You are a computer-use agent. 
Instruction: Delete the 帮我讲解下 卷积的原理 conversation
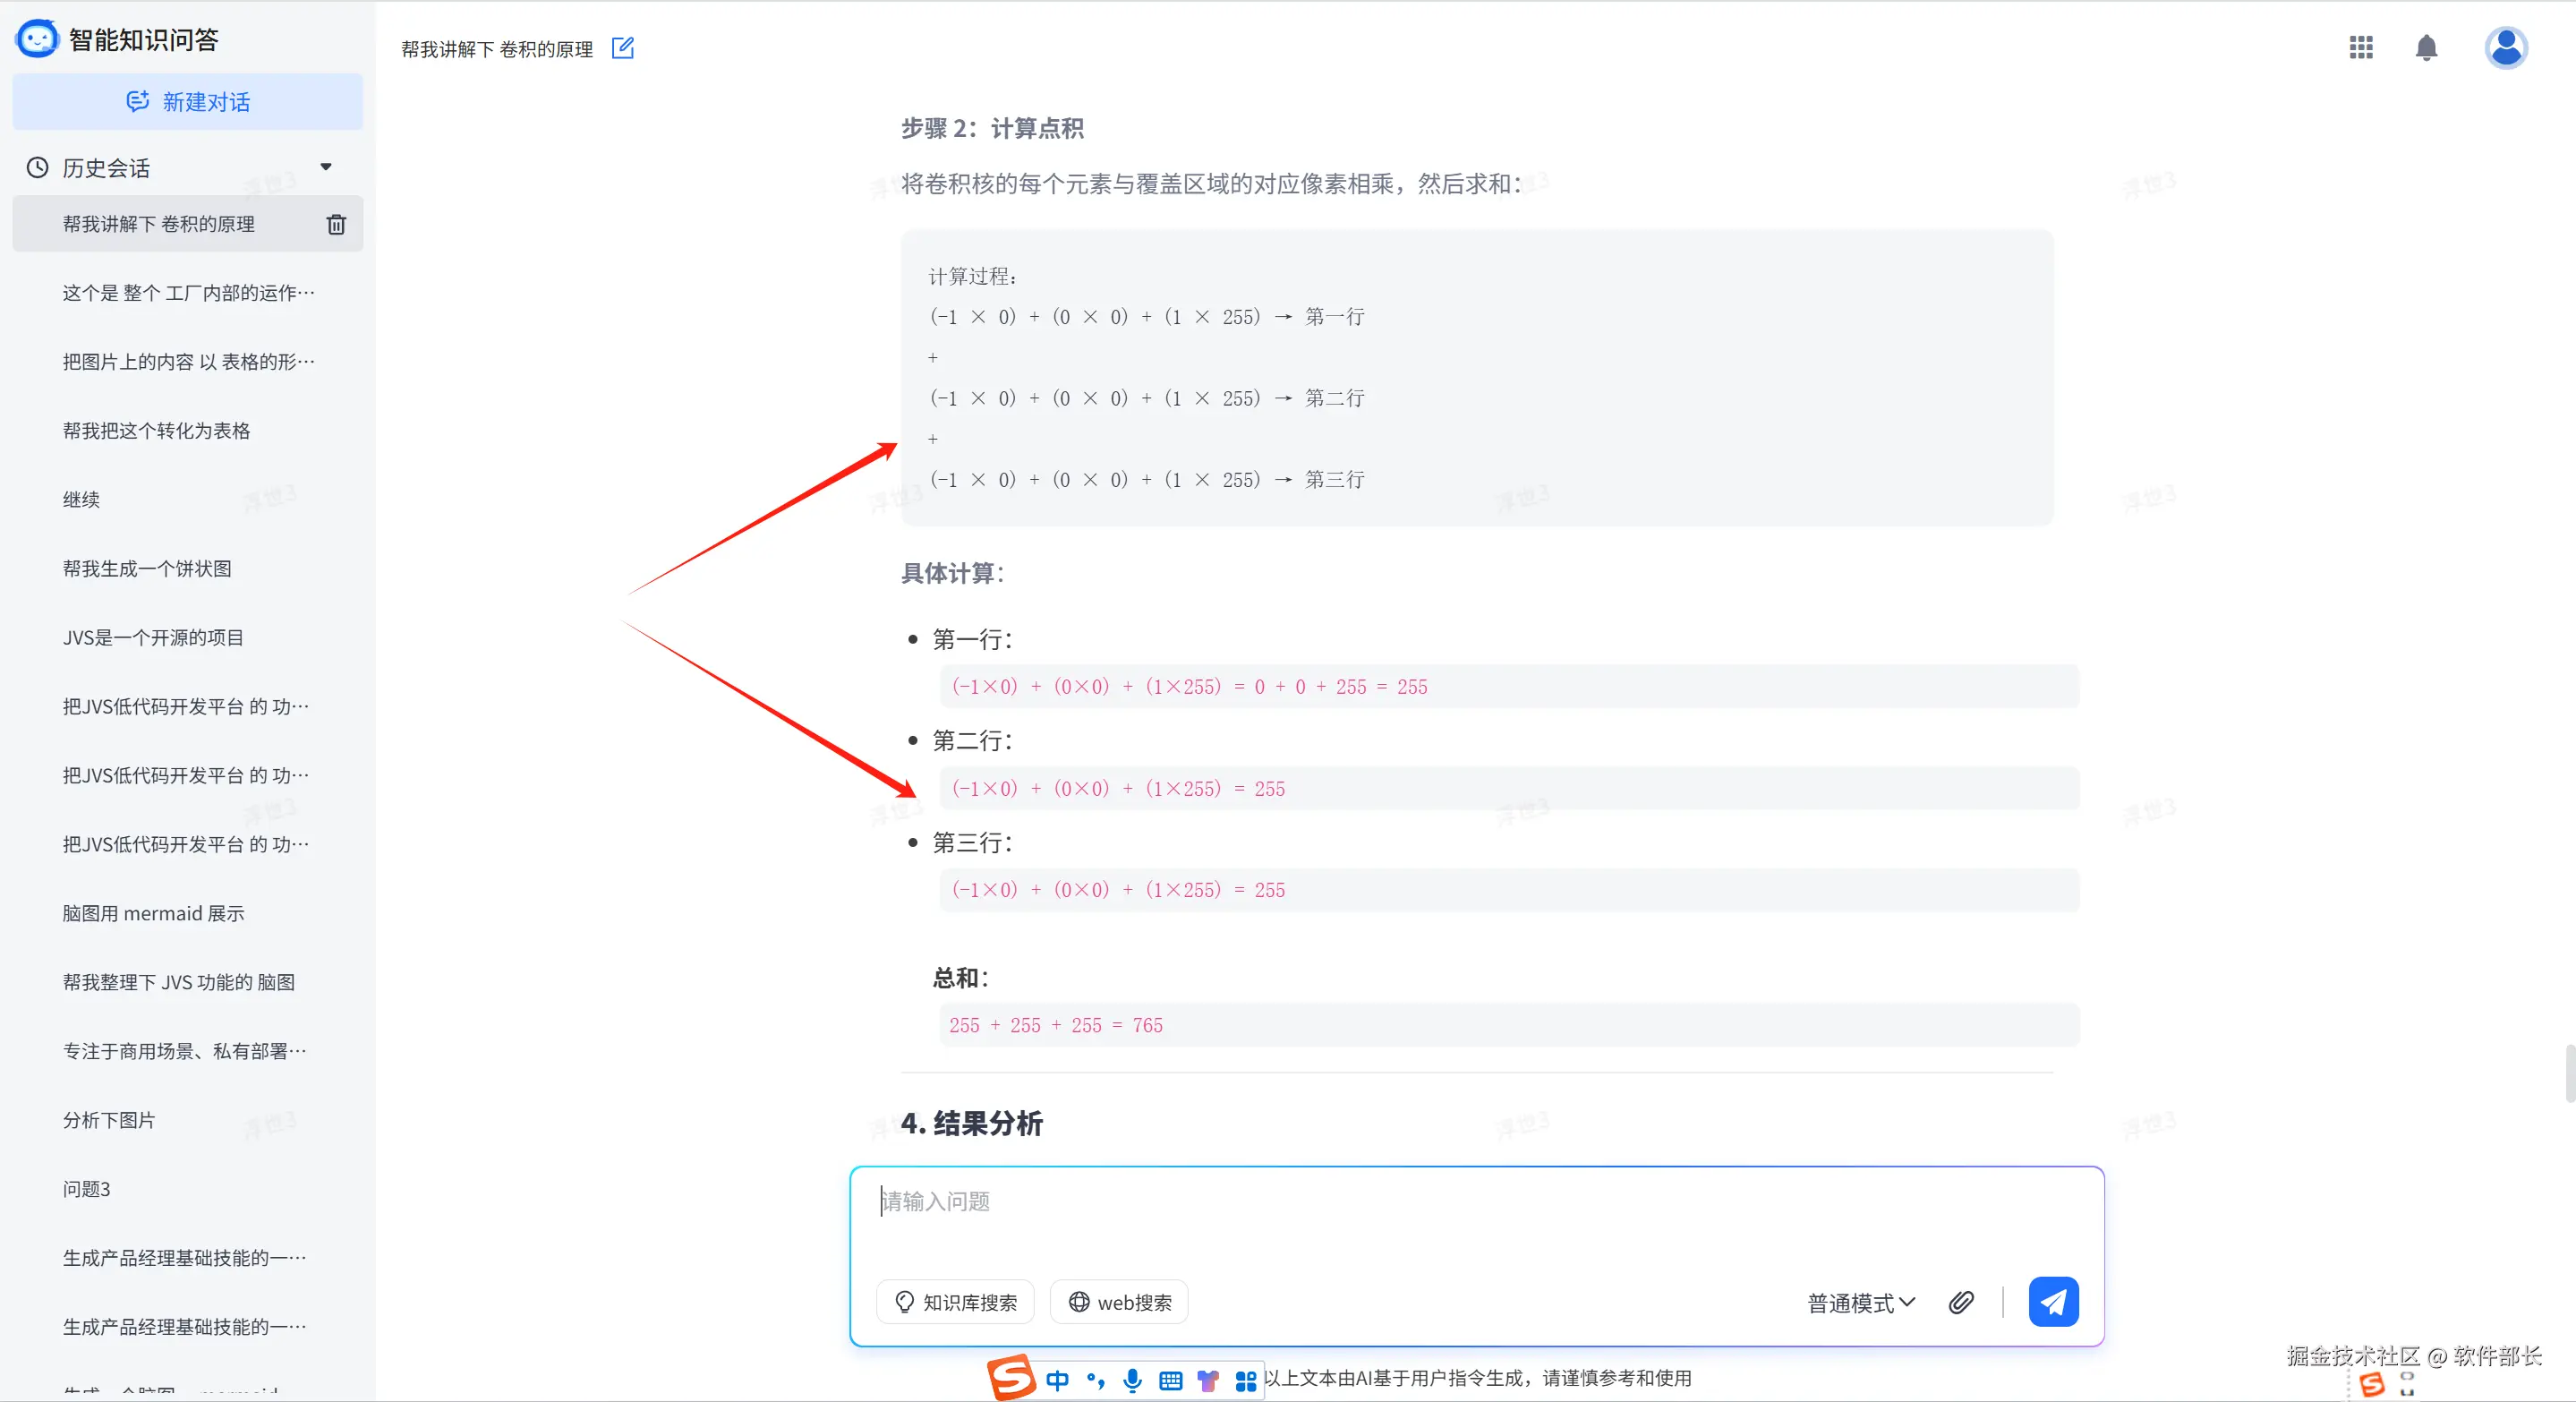pos(336,224)
